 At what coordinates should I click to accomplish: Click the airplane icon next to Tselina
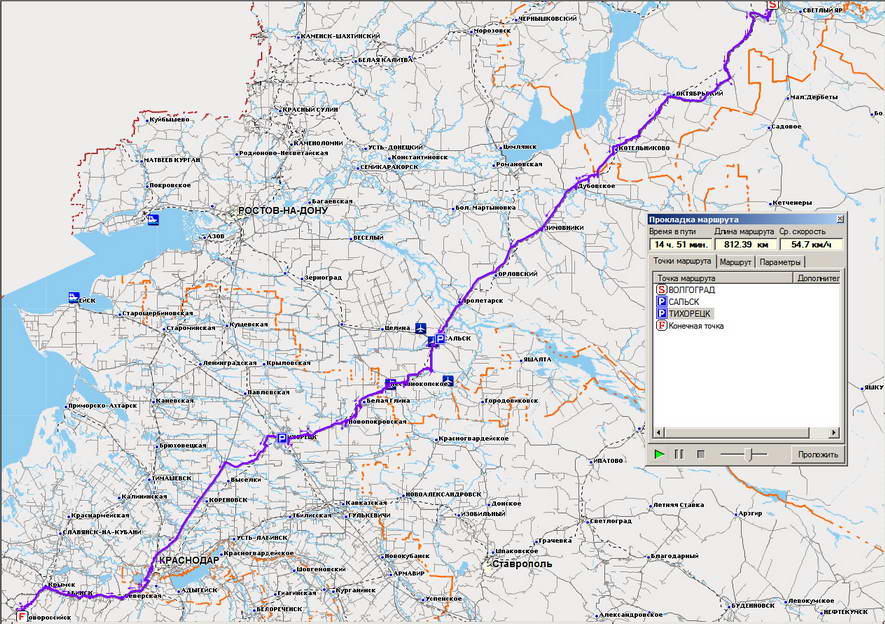pyautogui.click(x=421, y=329)
